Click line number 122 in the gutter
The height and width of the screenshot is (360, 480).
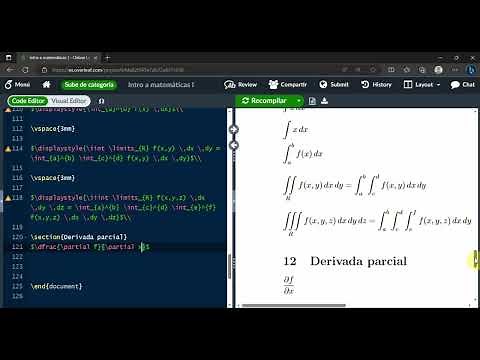pyautogui.click(x=17, y=257)
